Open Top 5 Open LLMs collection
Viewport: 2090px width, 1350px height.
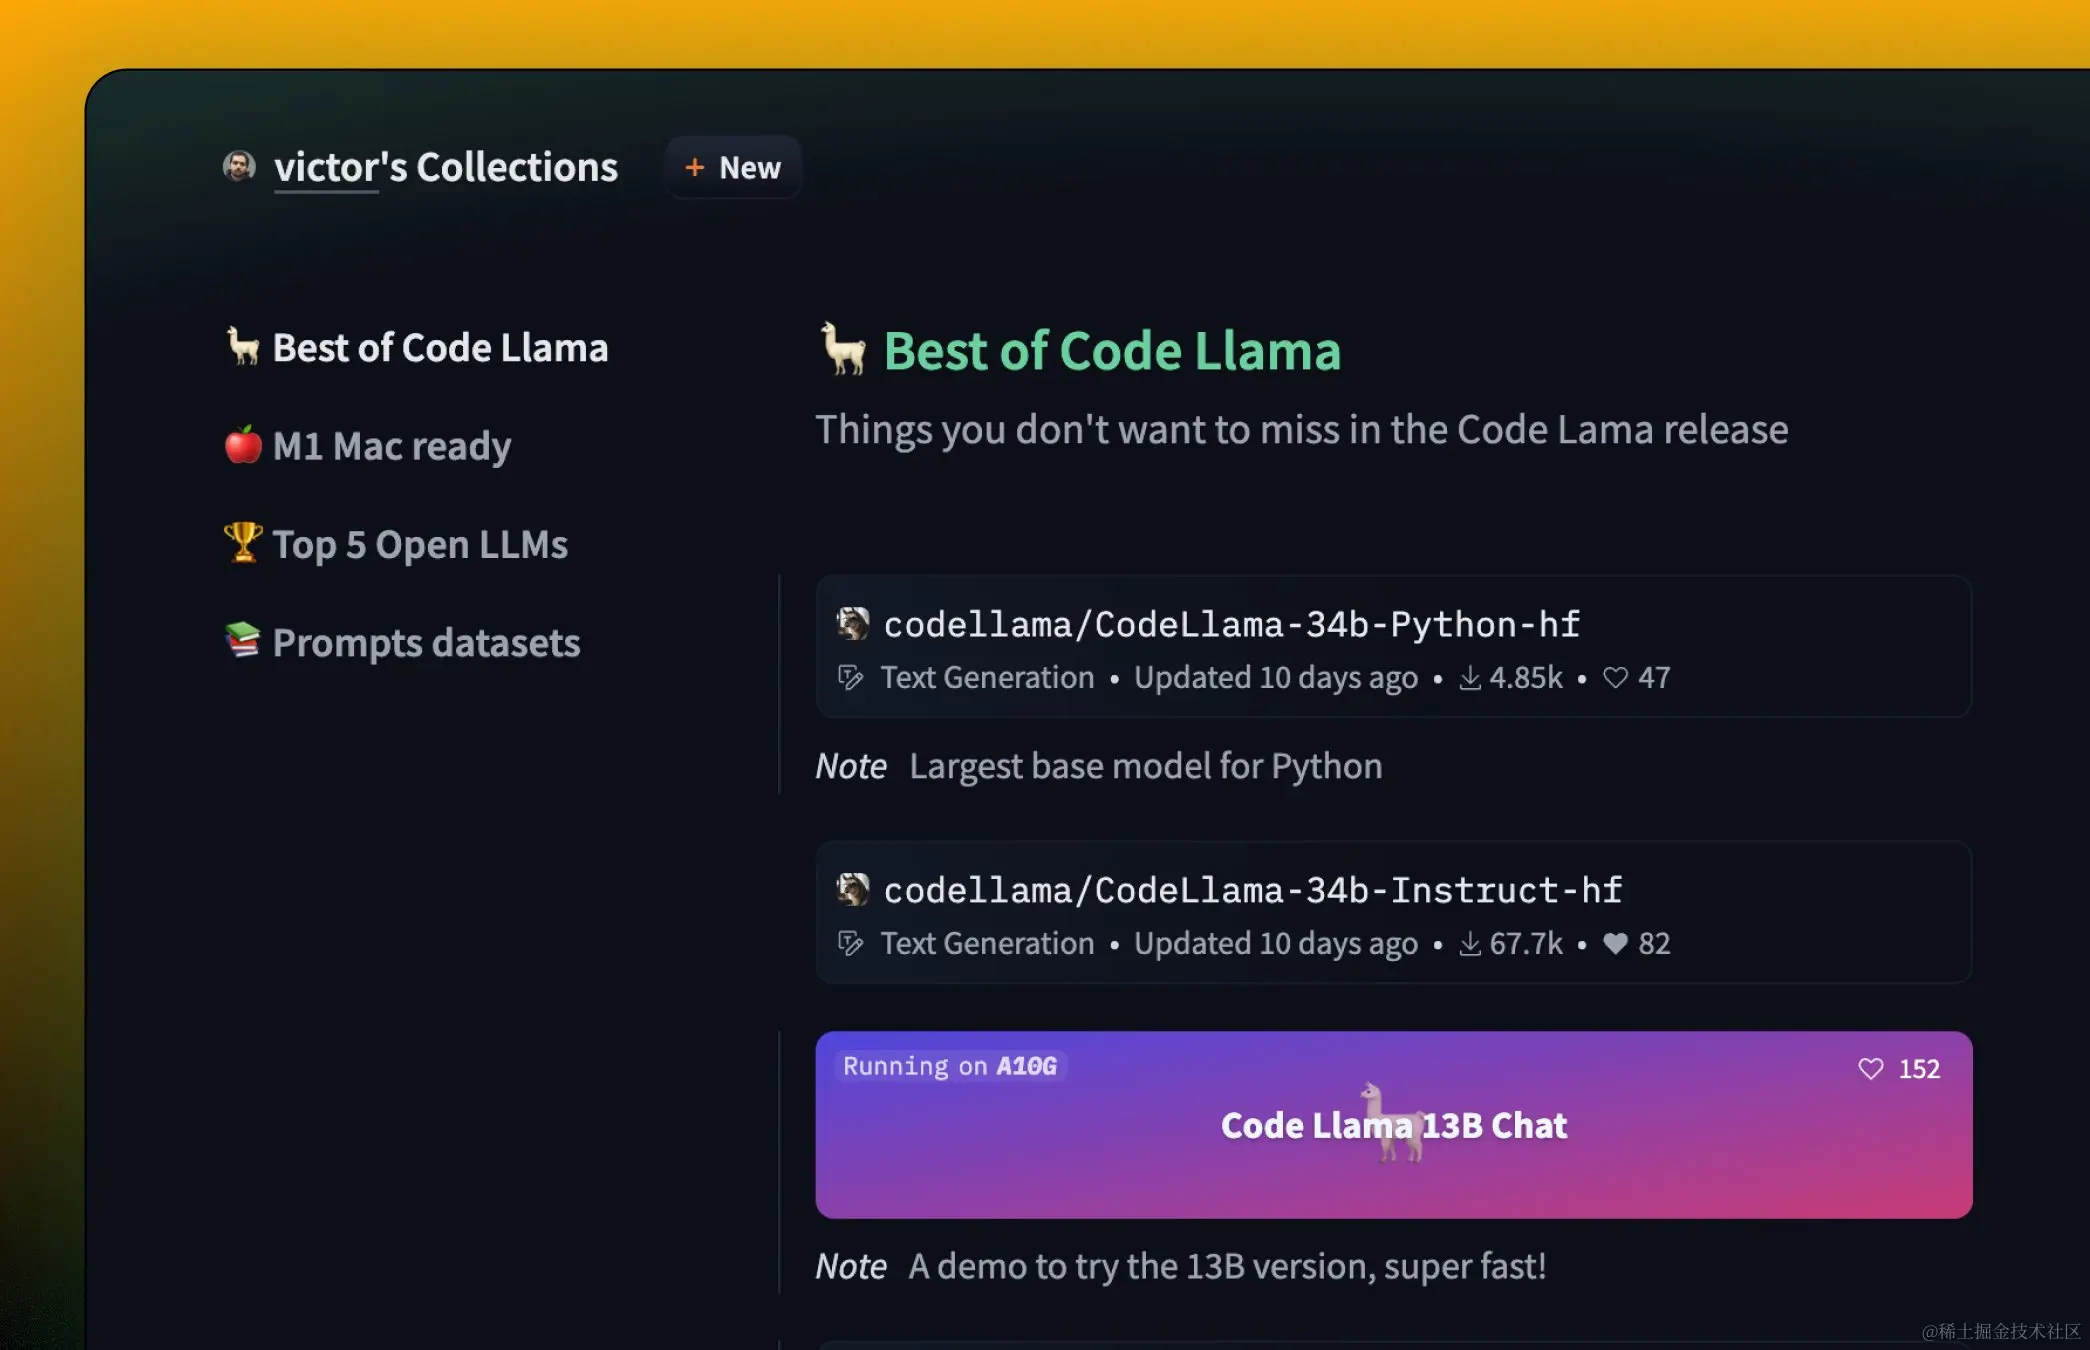(419, 545)
